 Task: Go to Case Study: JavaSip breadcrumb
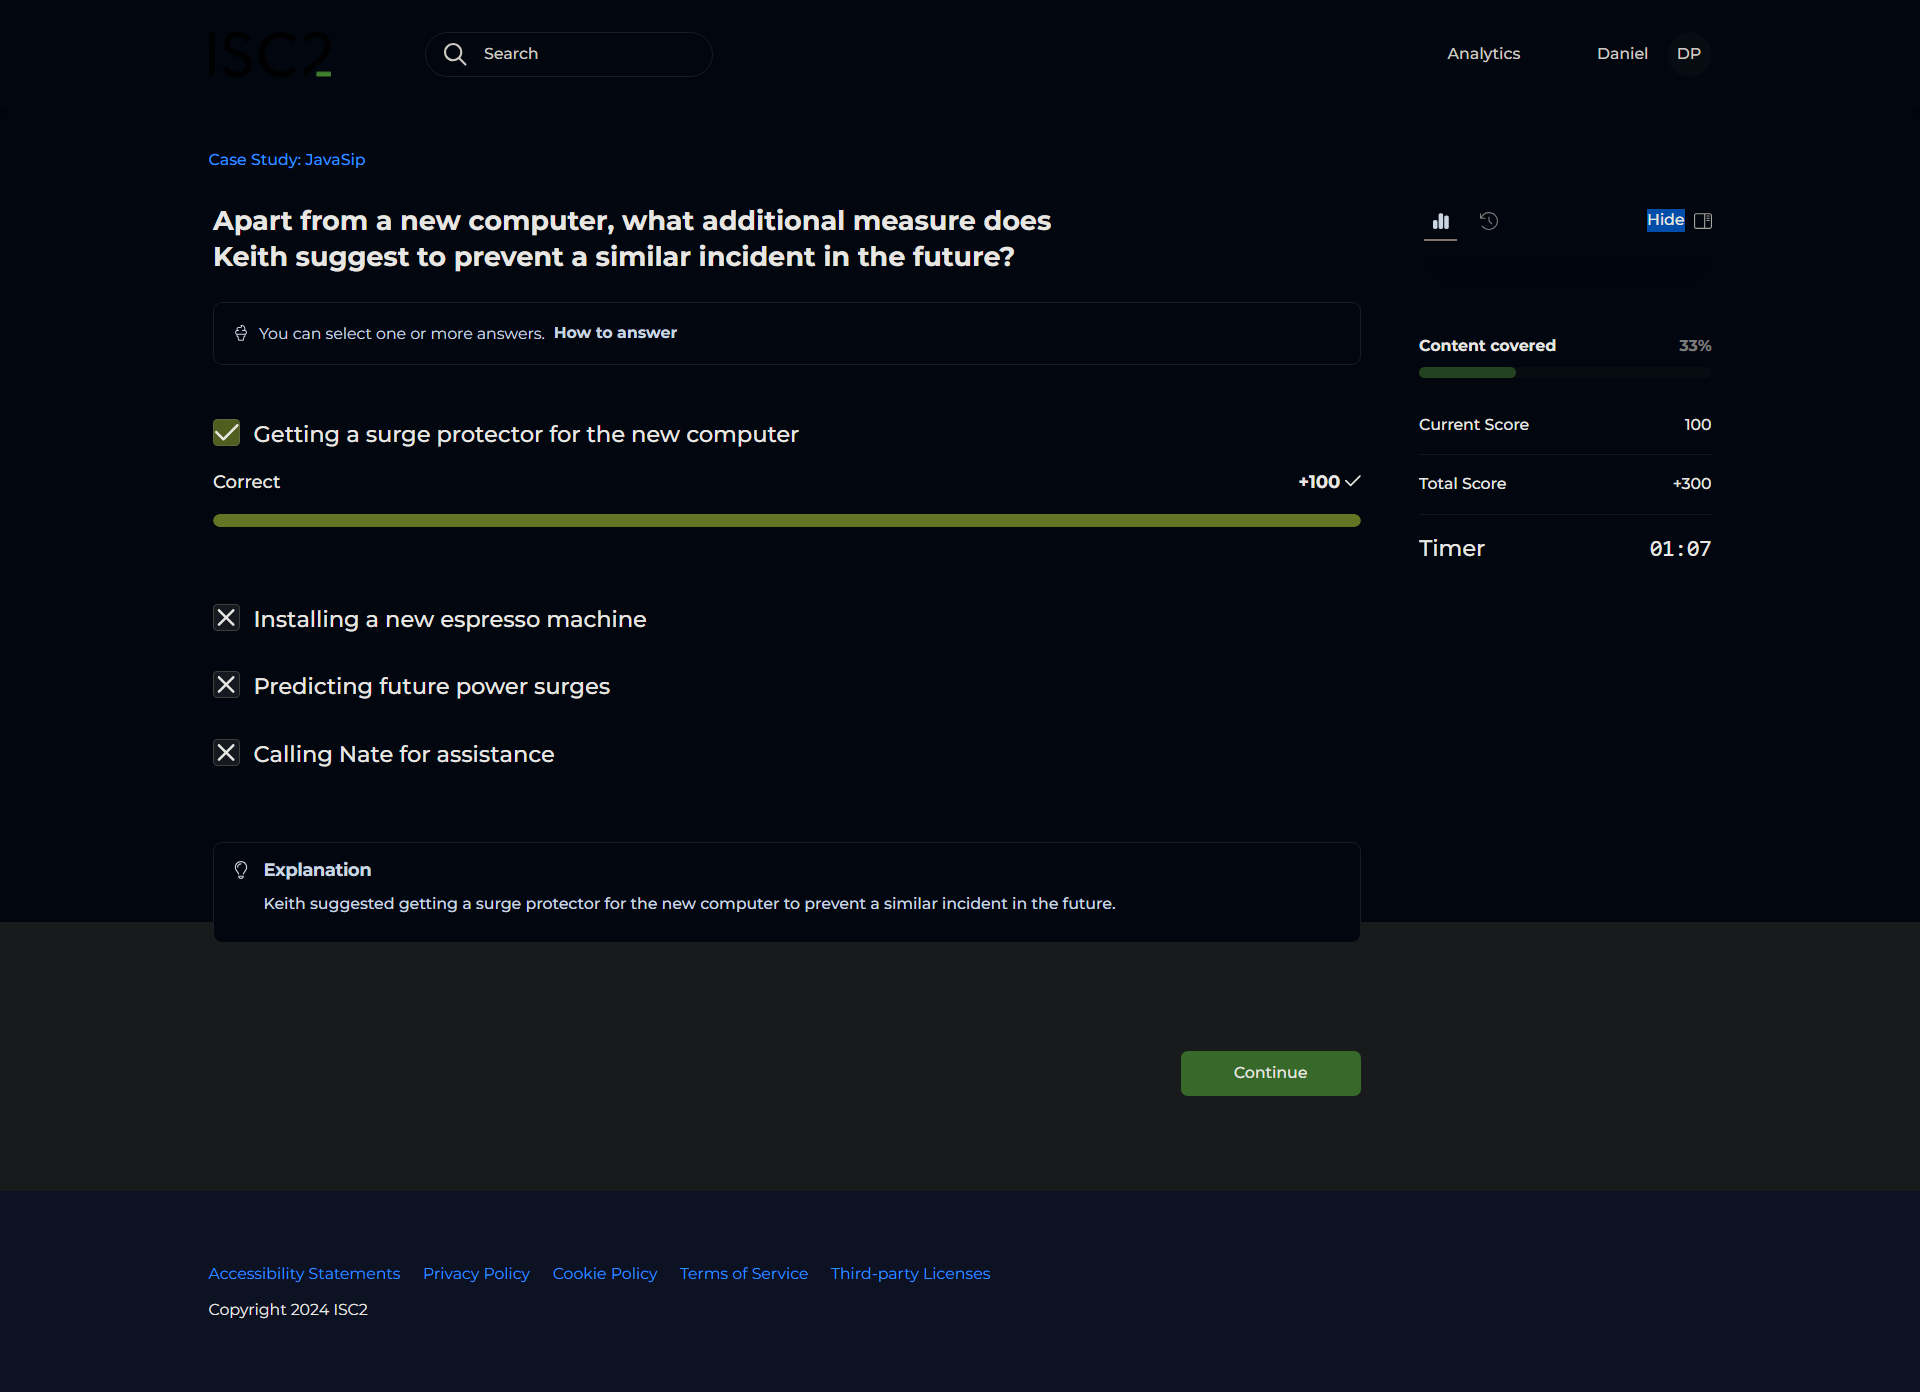tap(287, 160)
